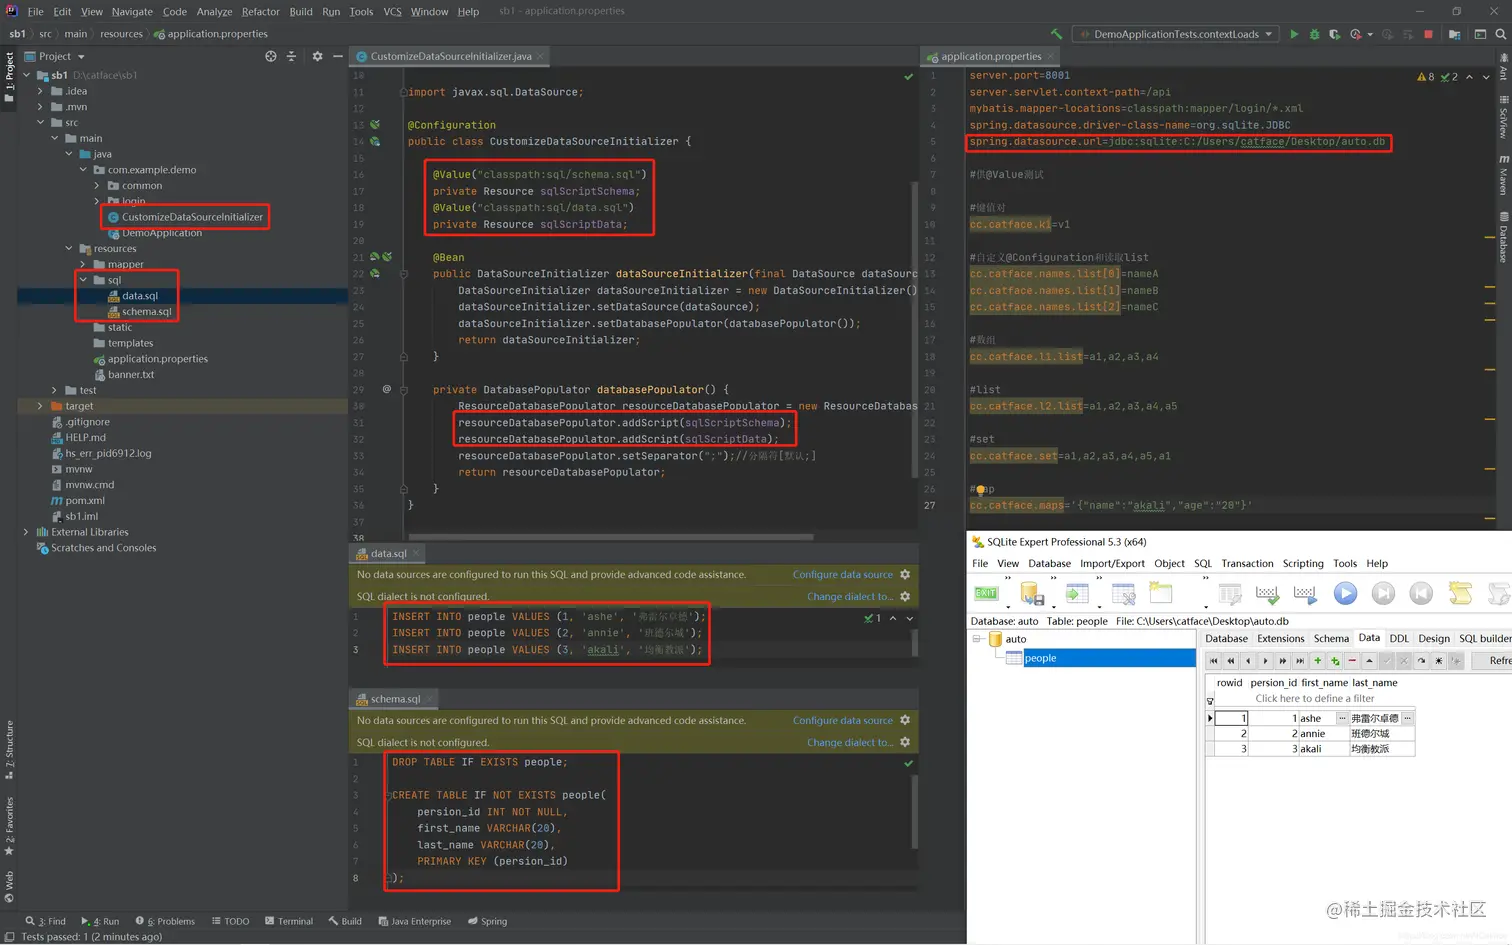1512x945 pixels.
Task: Click the Debug bug icon
Action: [x=1314, y=34]
